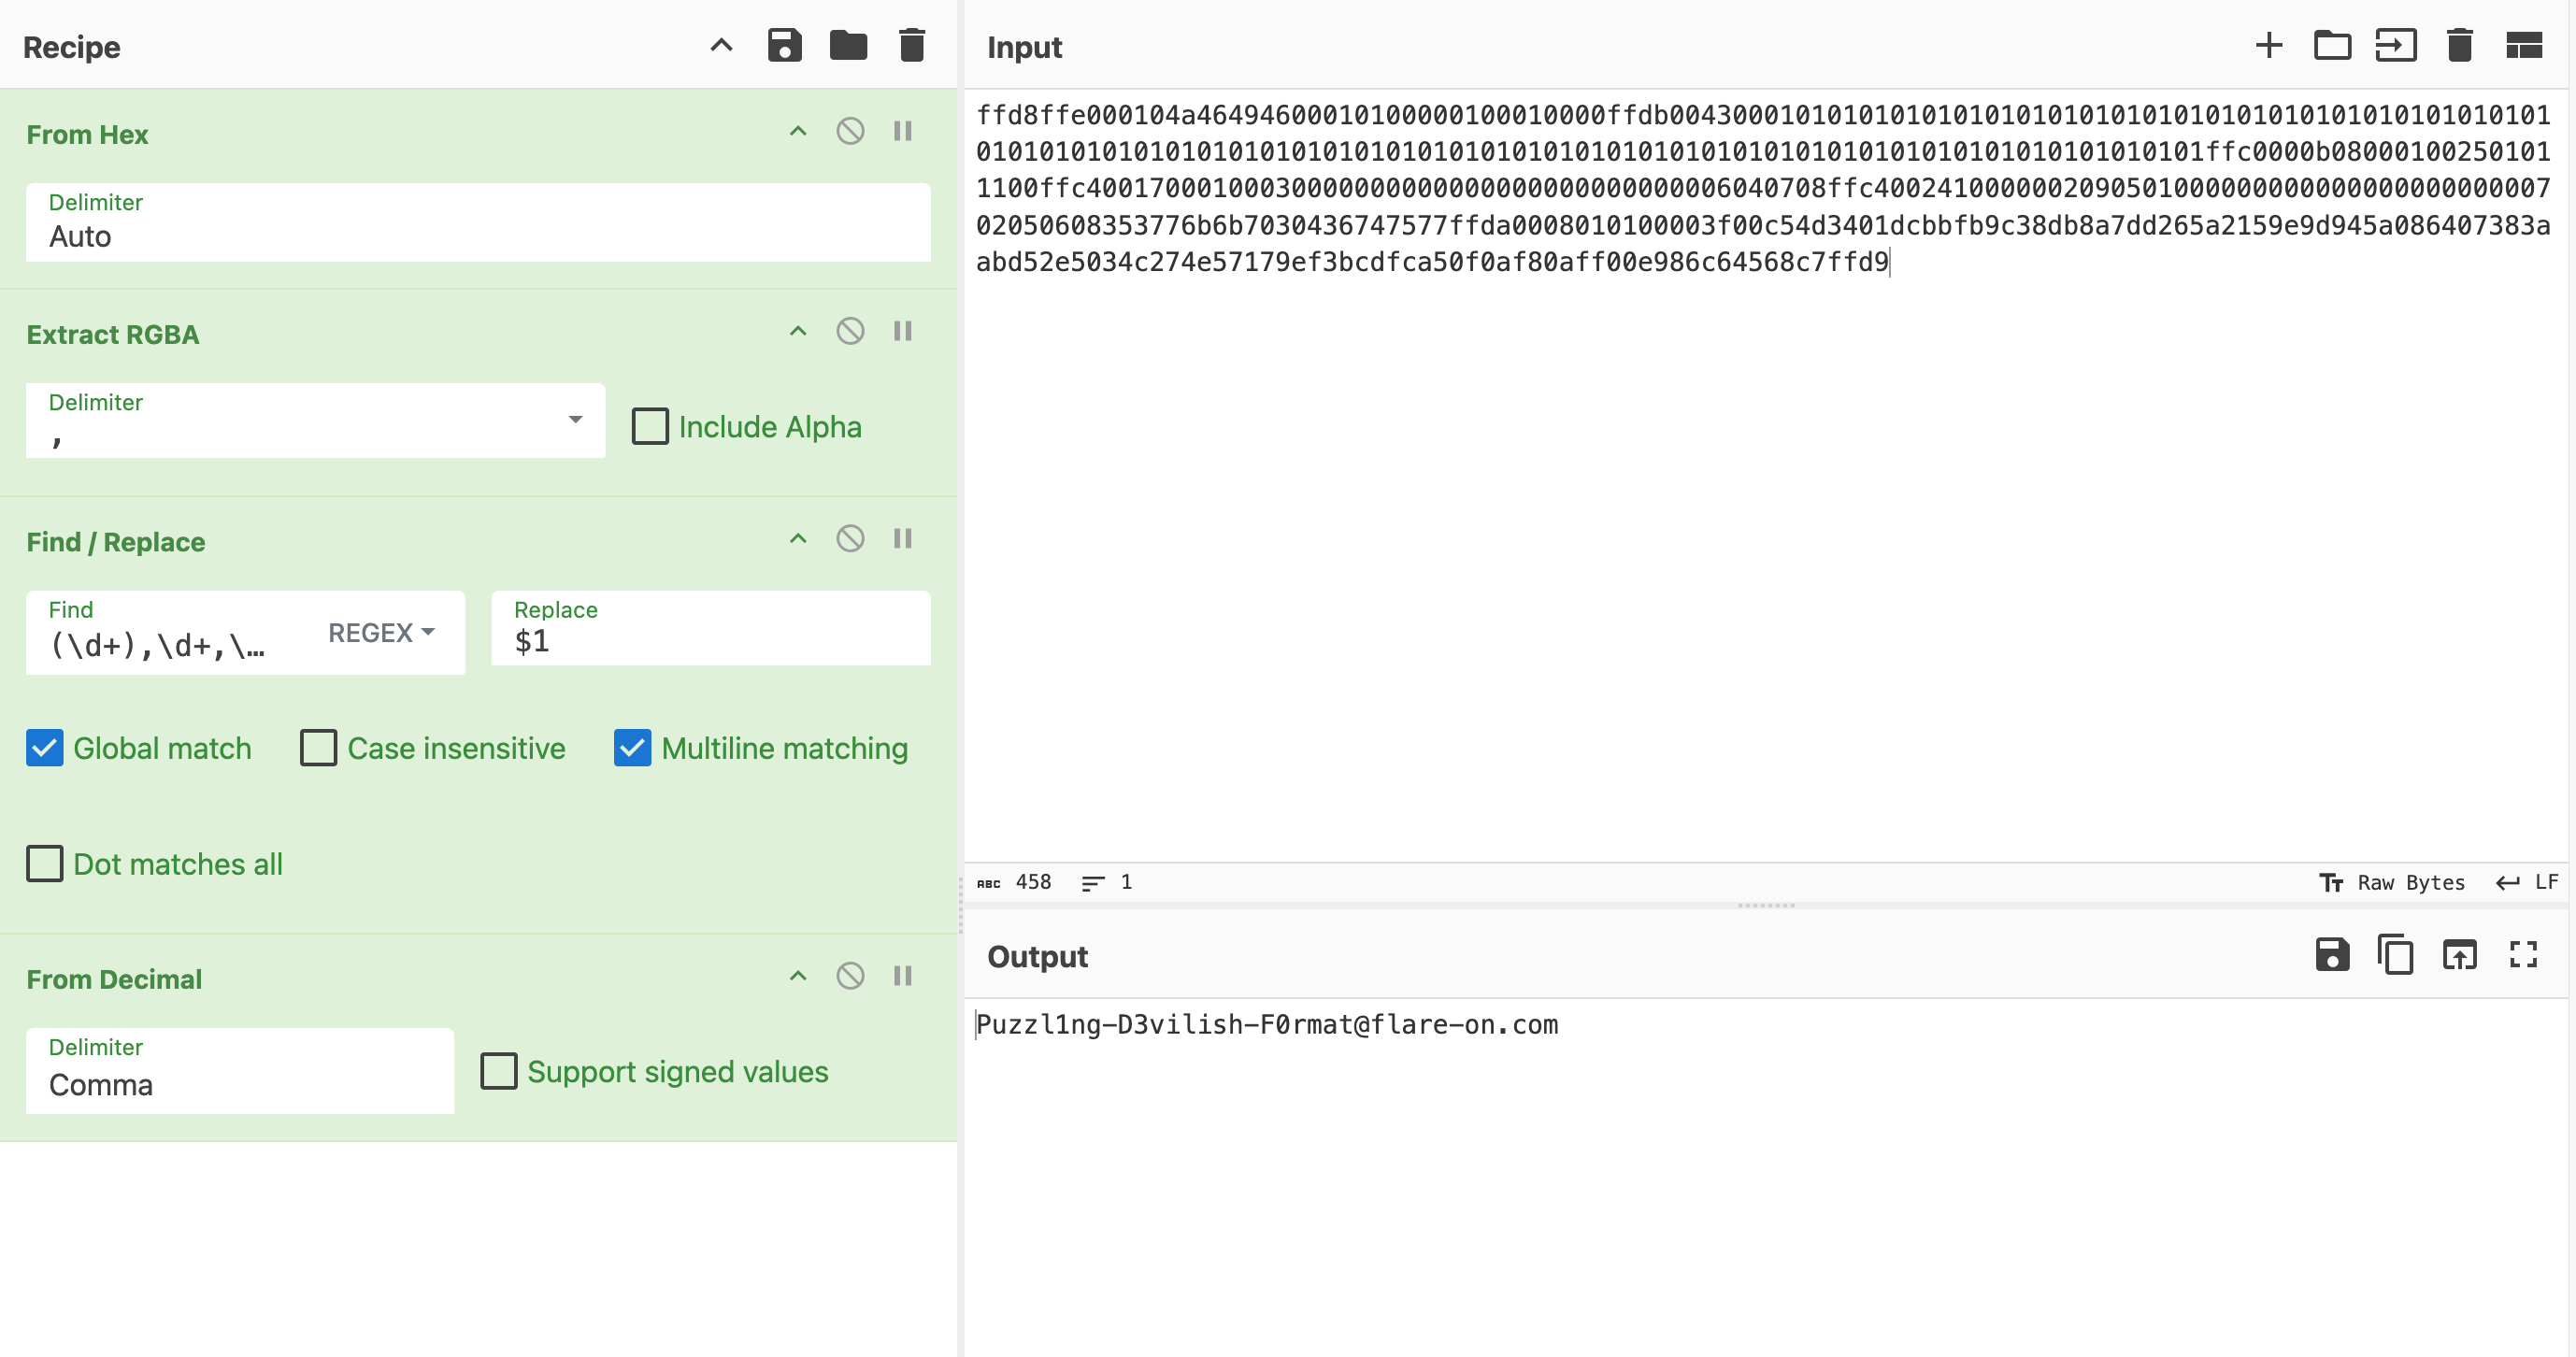Open the REGEX find-type dropdown
Screen dimensions: 2576x1357
pyautogui.click(x=382, y=633)
